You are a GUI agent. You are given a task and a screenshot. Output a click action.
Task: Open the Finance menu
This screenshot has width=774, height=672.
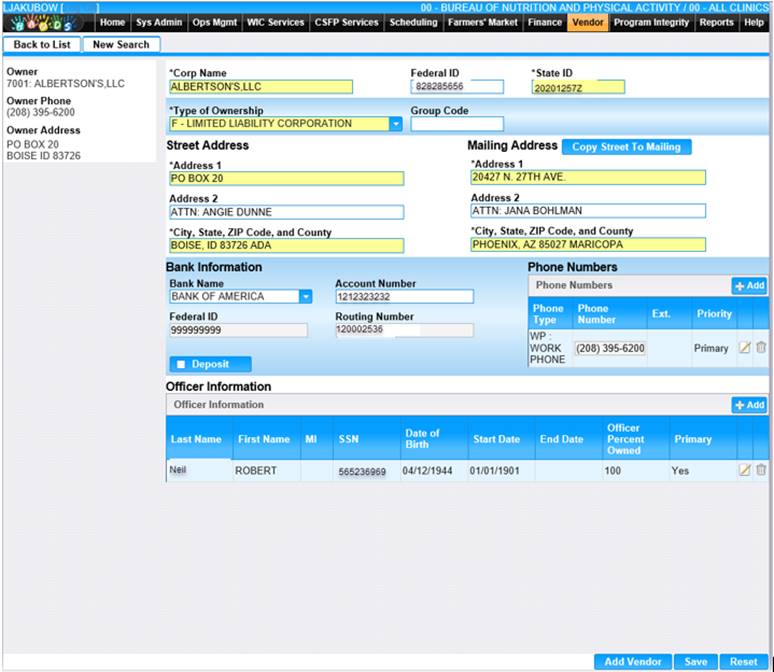click(x=545, y=23)
